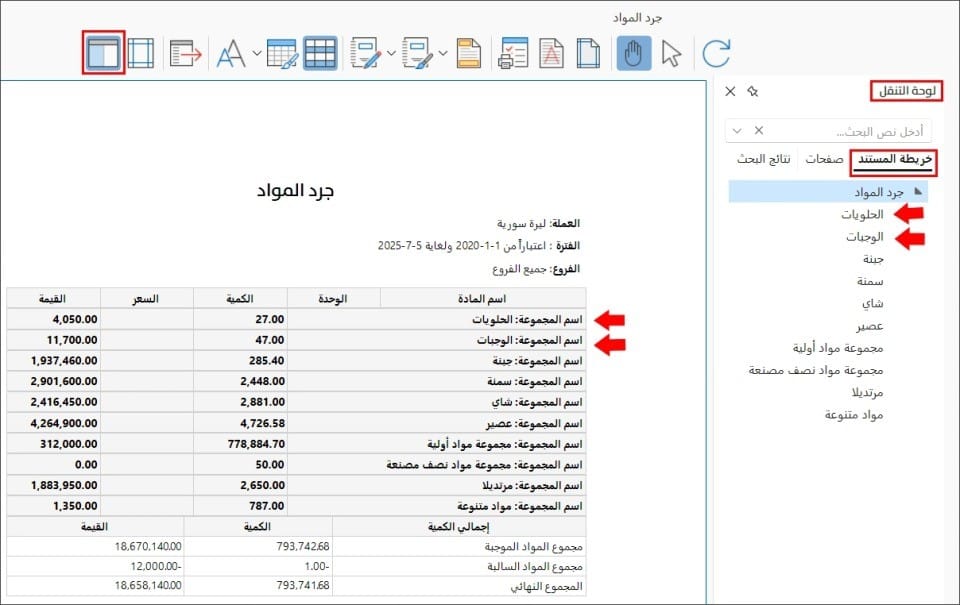Close the navigation panel with the X

click(730, 91)
